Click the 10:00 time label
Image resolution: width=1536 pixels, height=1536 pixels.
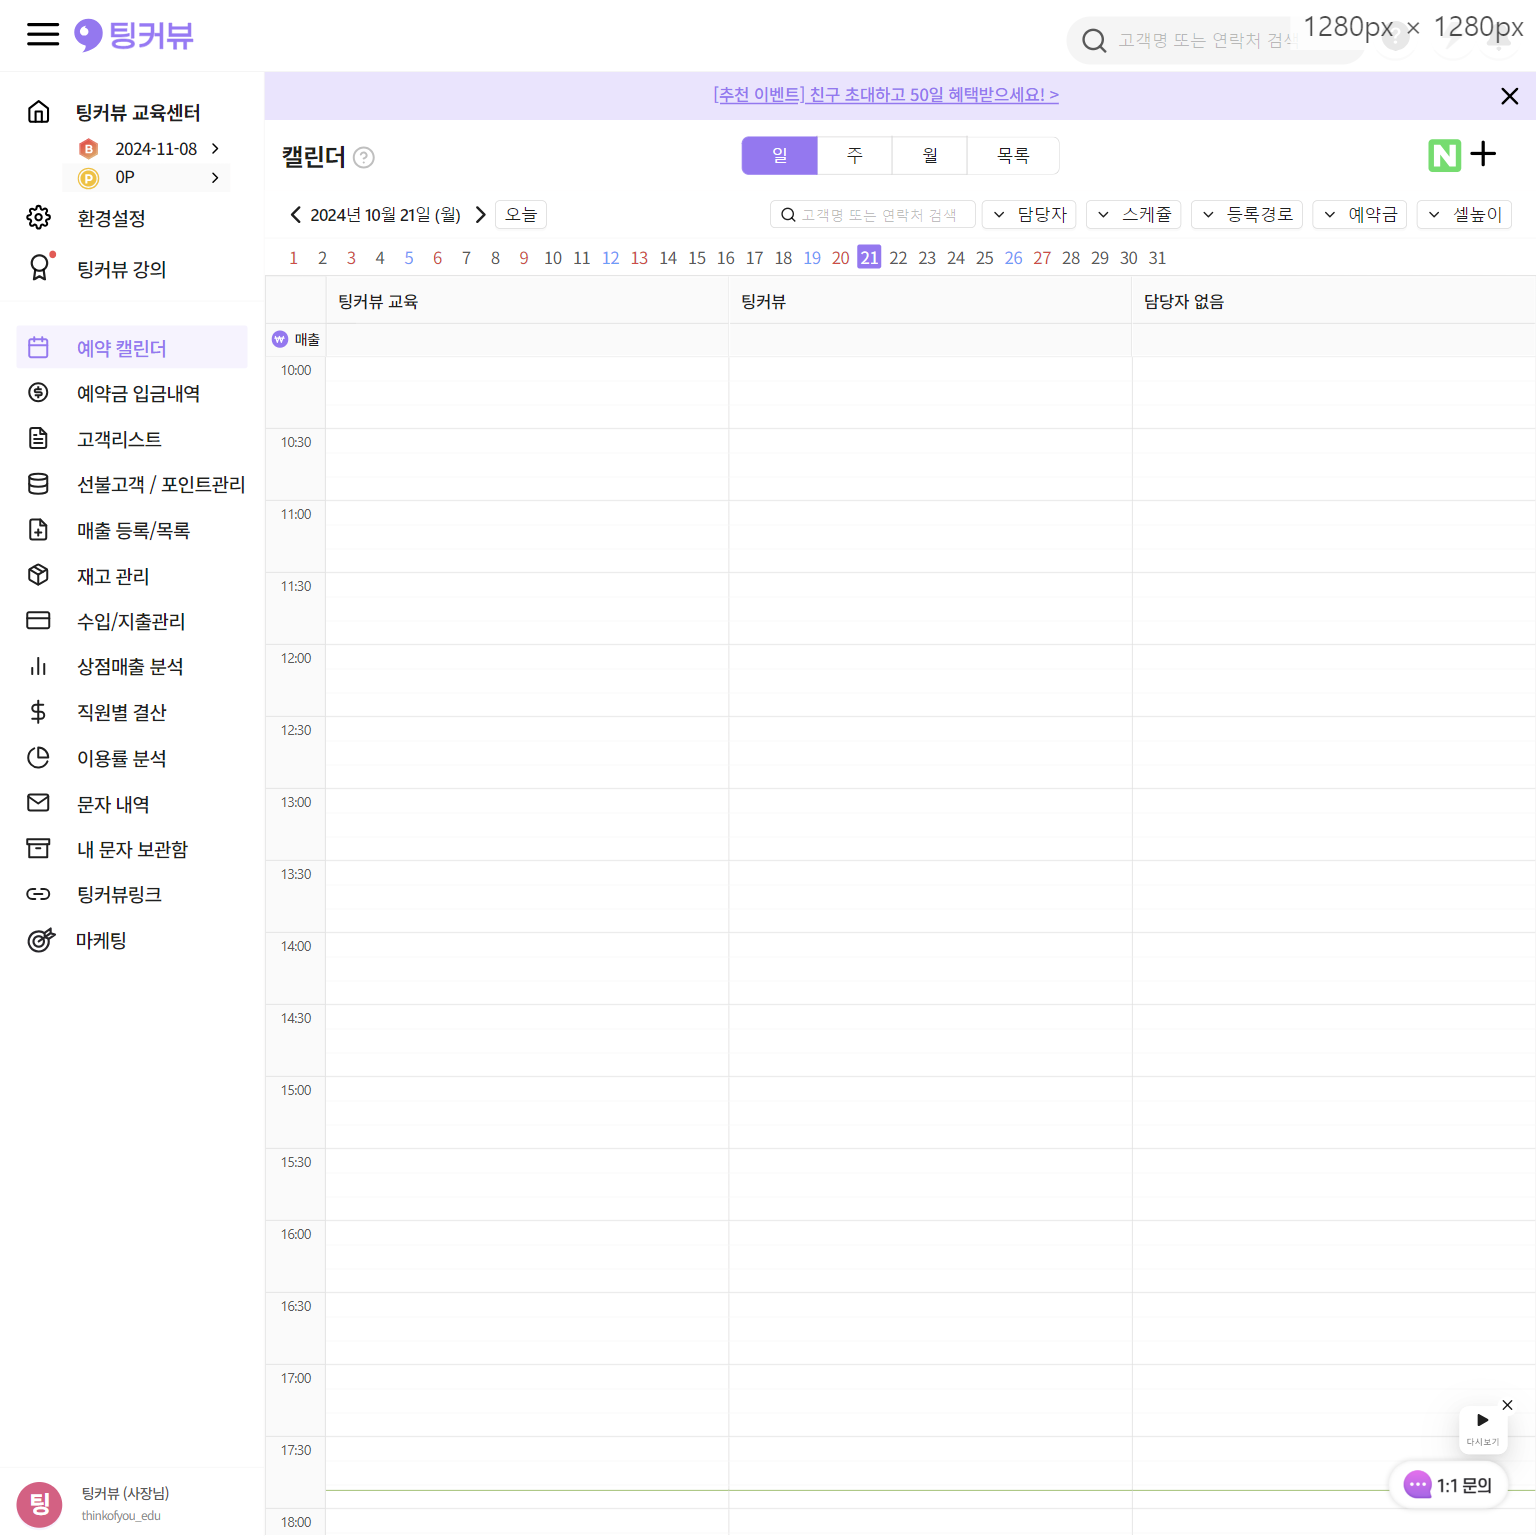(x=296, y=370)
